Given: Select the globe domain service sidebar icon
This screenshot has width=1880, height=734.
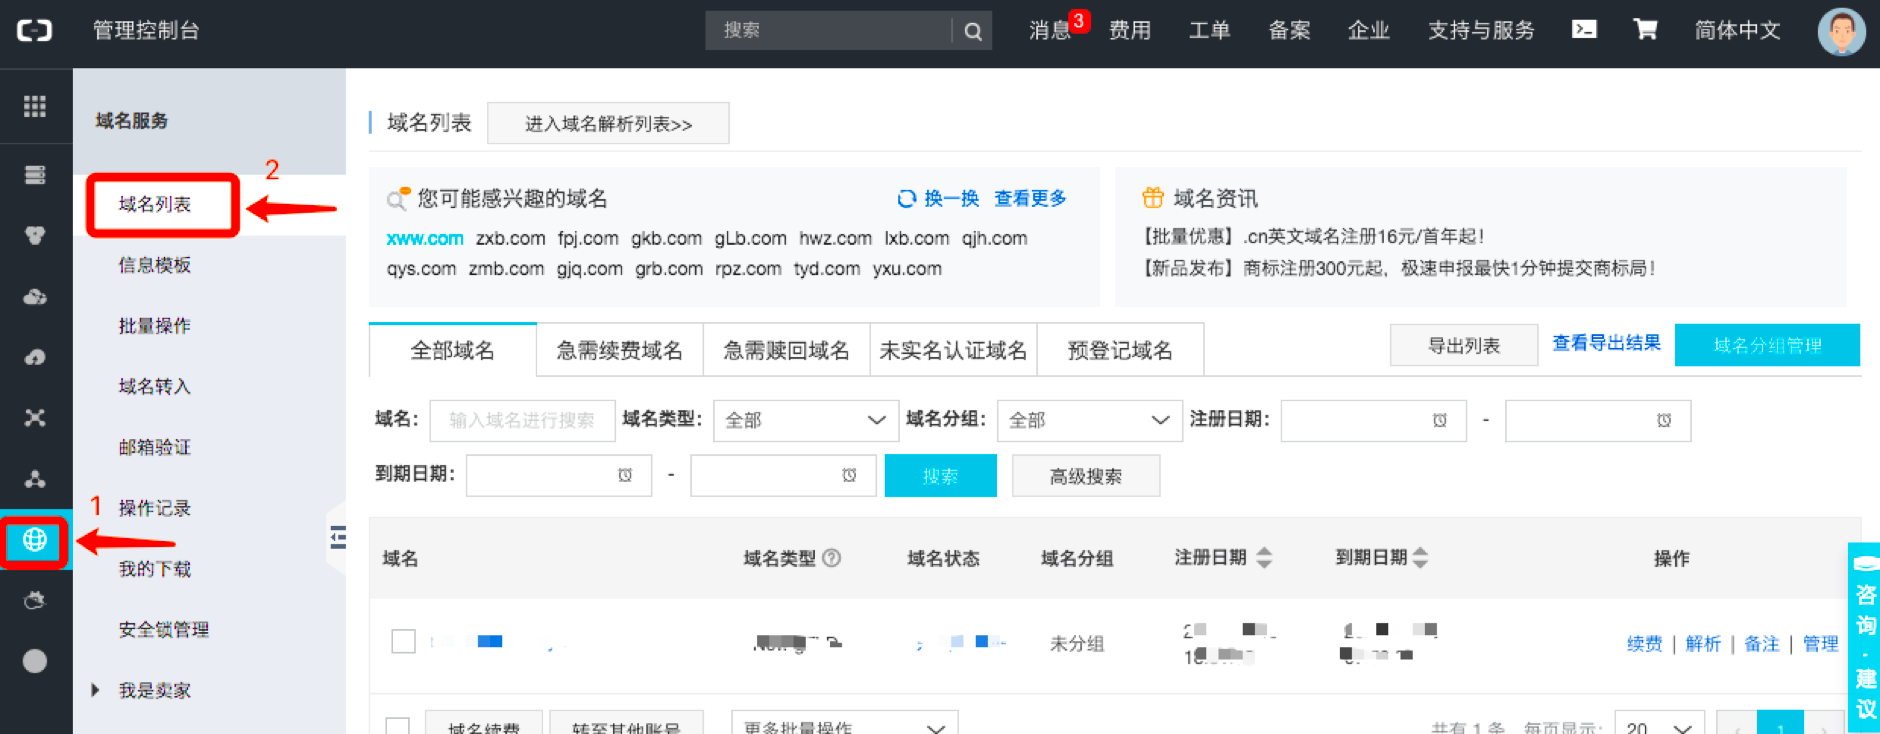Looking at the screenshot, I should 35,540.
